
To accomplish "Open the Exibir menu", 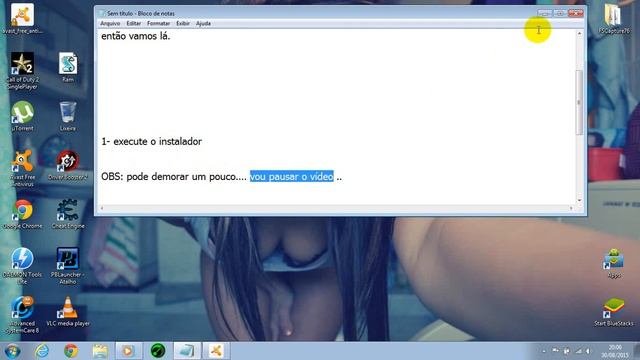I will tap(183, 23).
